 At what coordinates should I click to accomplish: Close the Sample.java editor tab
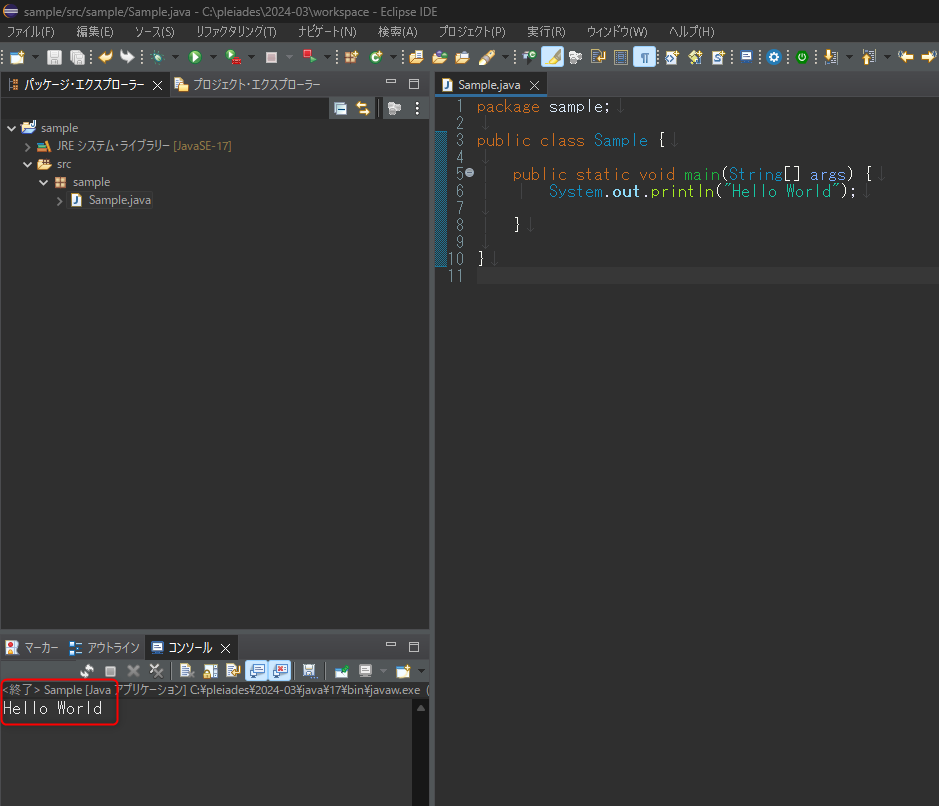(535, 86)
